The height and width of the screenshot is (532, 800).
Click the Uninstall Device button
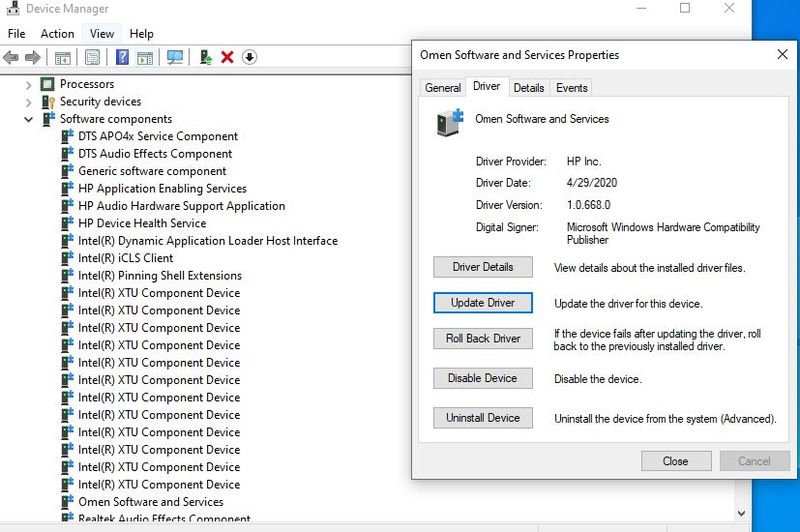point(483,418)
